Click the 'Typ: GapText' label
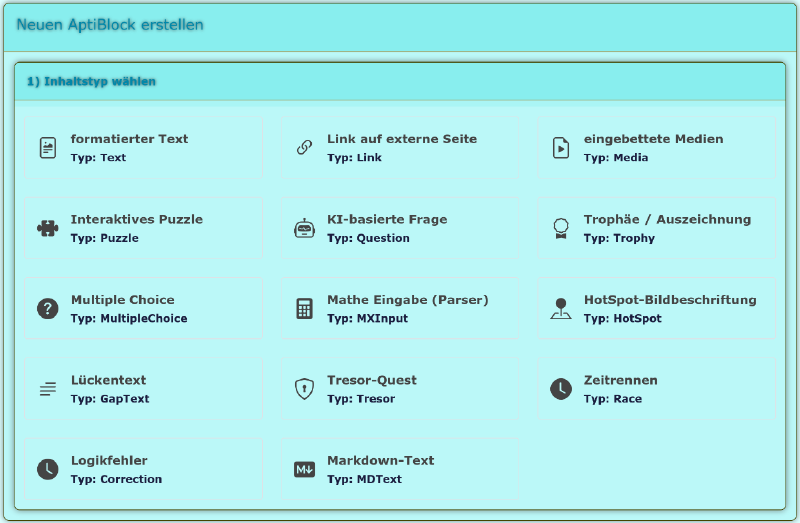This screenshot has height=523, width=800. click(110, 399)
